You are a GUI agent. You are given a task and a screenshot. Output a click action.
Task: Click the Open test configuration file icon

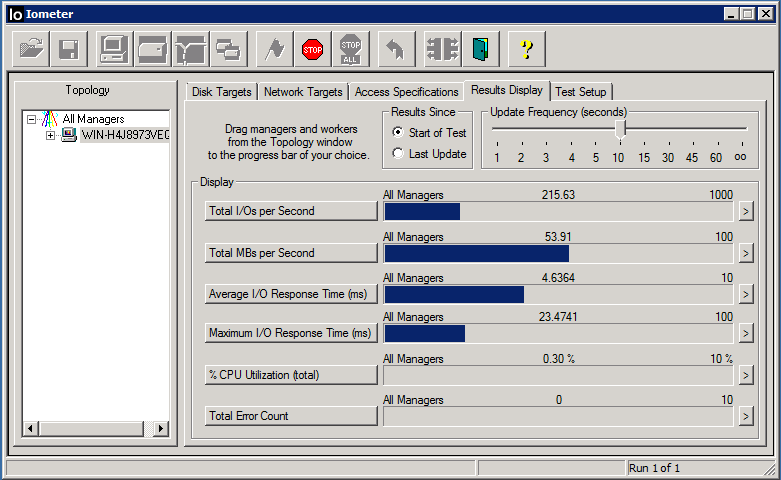[32, 48]
